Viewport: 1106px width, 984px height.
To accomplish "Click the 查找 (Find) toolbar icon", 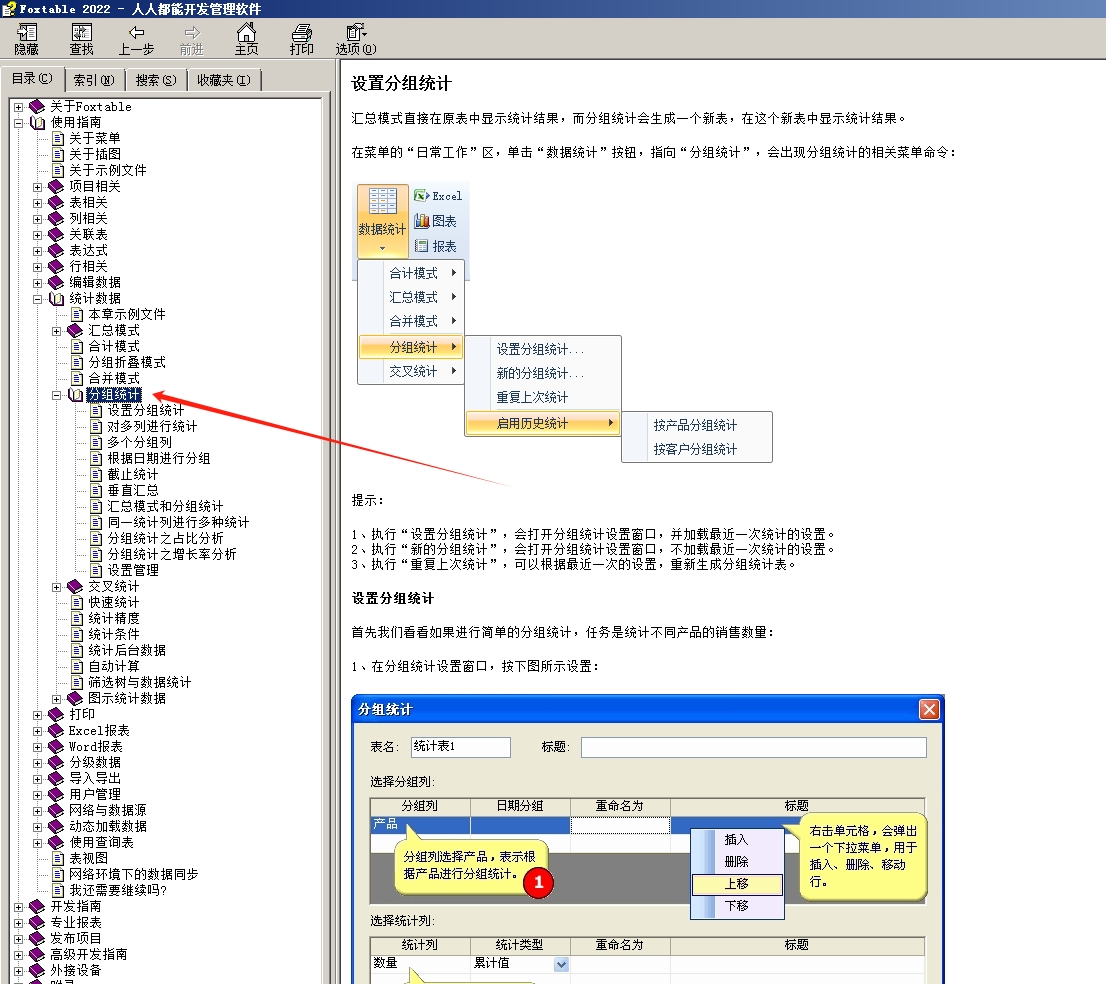I will point(81,34).
